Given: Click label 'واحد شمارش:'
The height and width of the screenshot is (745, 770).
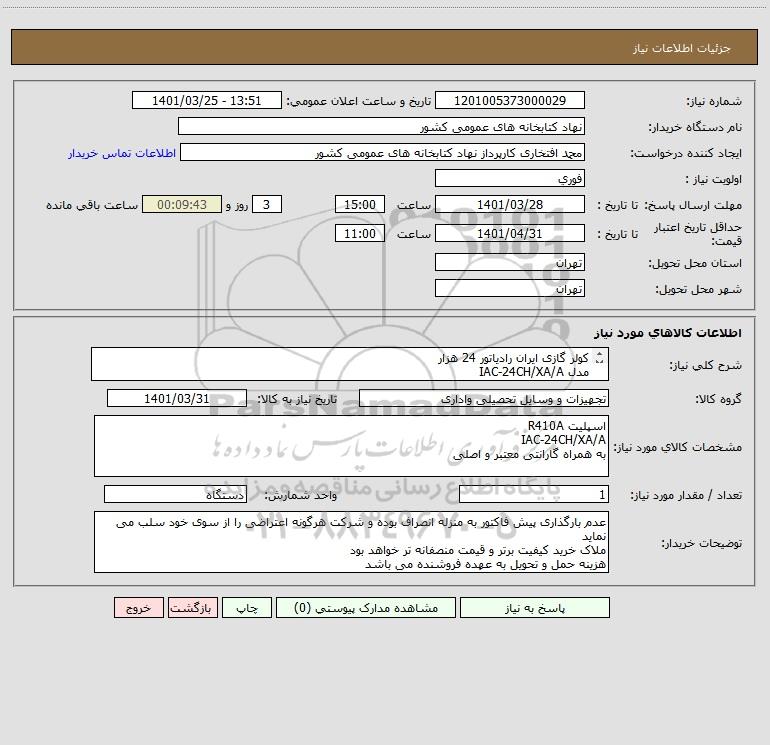Looking at the screenshot, I should pyautogui.click(x=301, y=496).
